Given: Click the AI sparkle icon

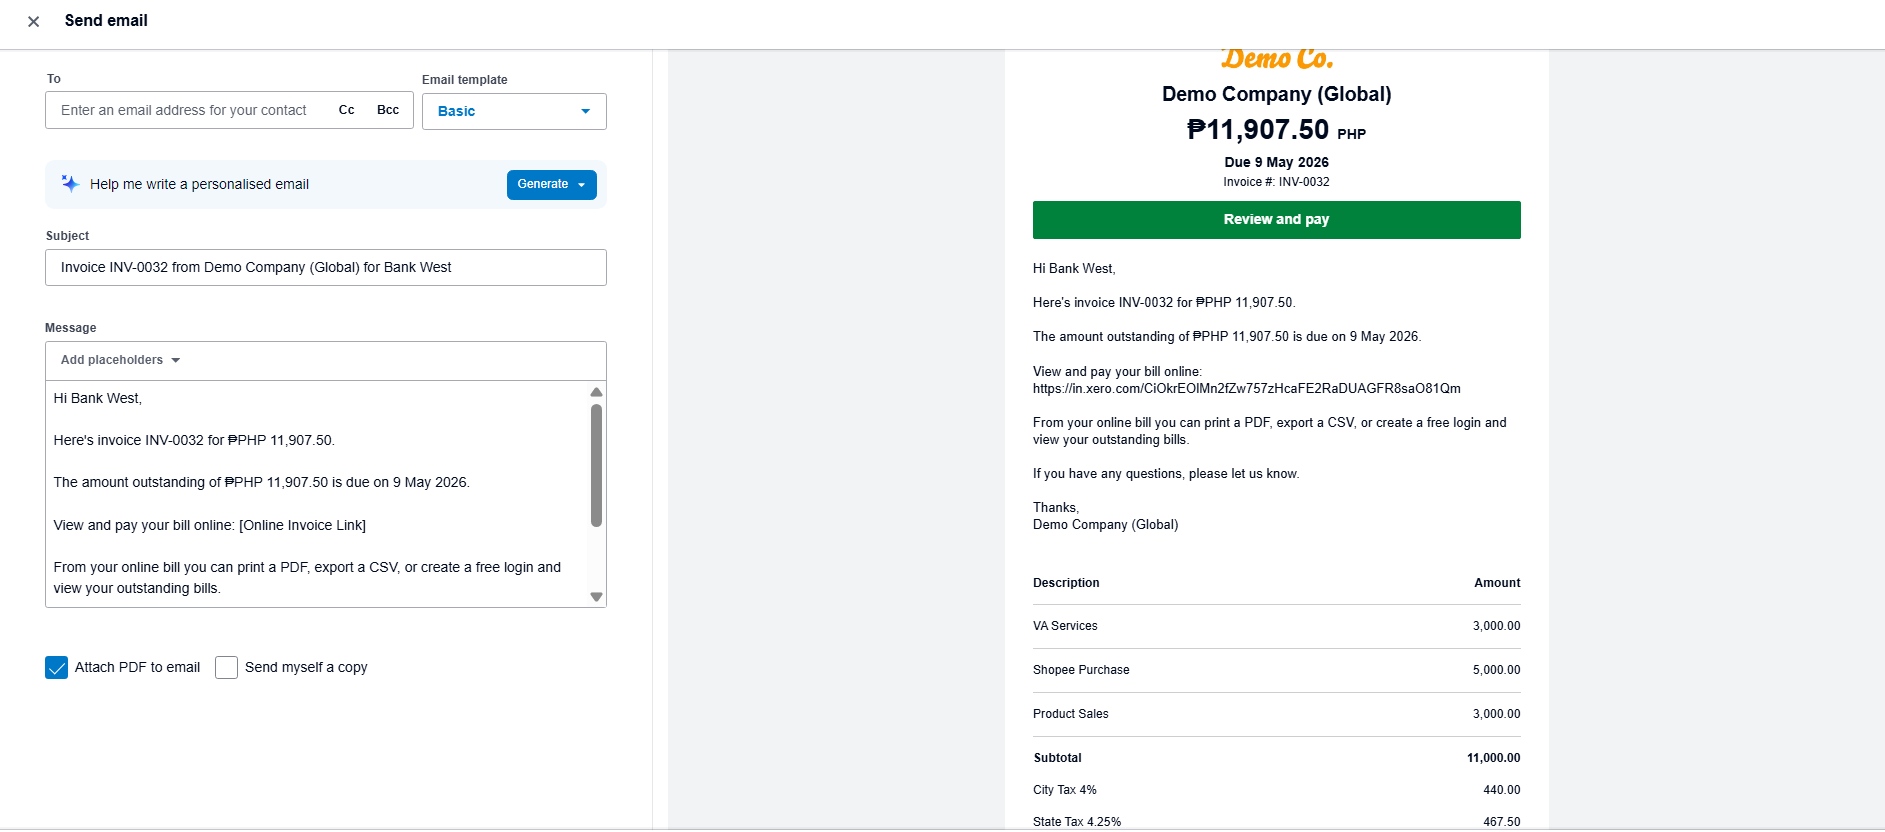Looking at the screenshot, I should pos(70,184).
